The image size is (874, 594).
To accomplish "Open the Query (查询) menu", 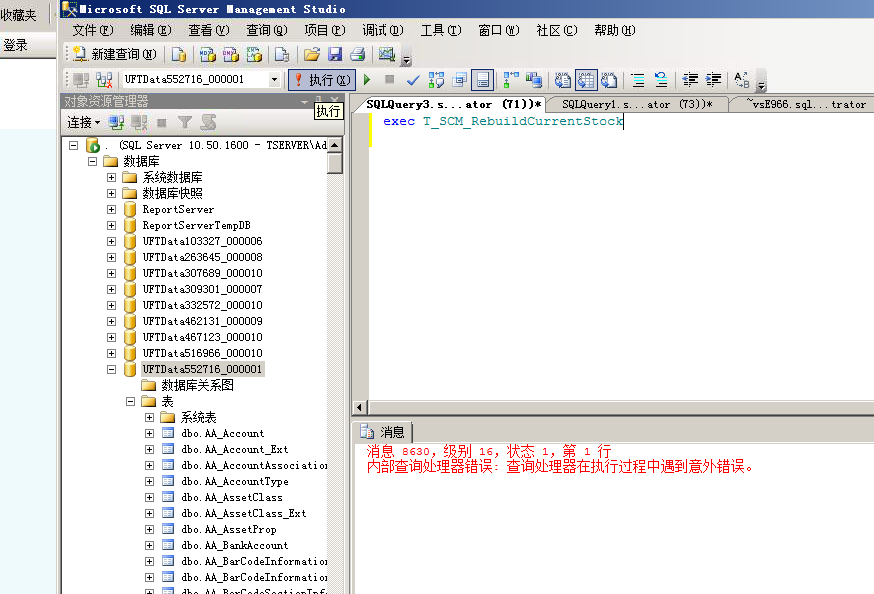I will click(x=266, y=30).
